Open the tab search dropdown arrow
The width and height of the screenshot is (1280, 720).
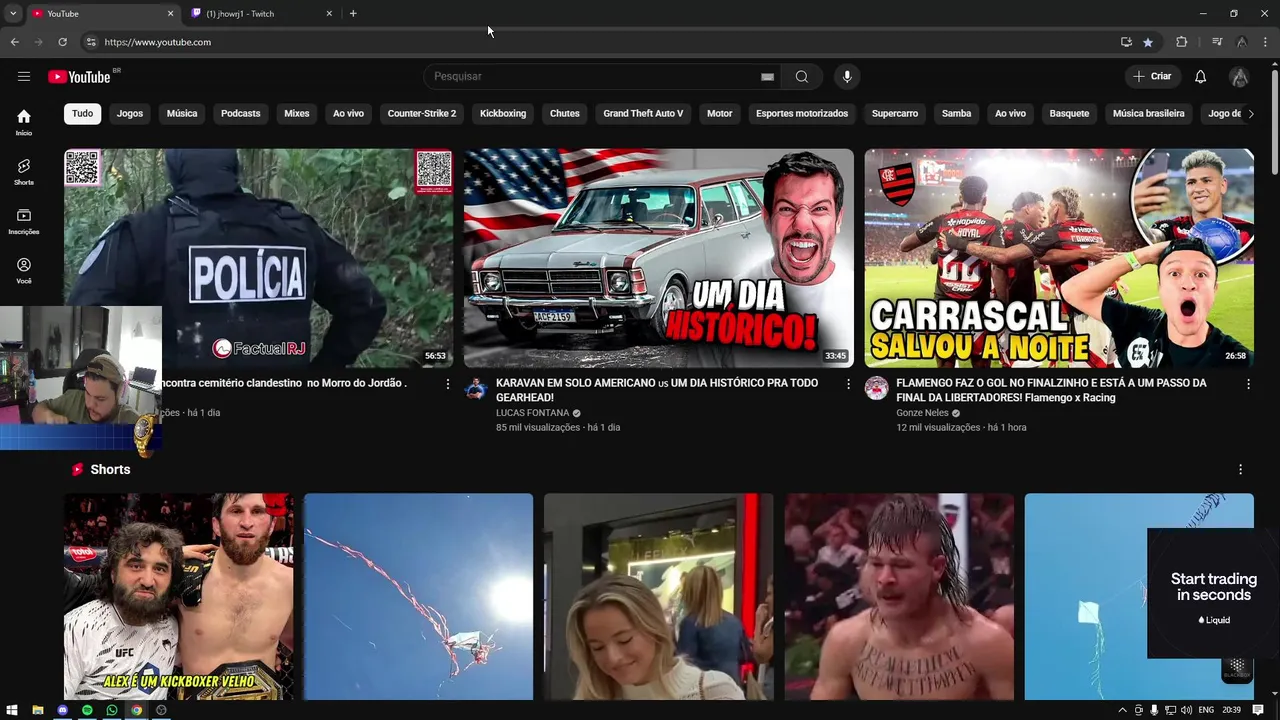coord(13,13)
